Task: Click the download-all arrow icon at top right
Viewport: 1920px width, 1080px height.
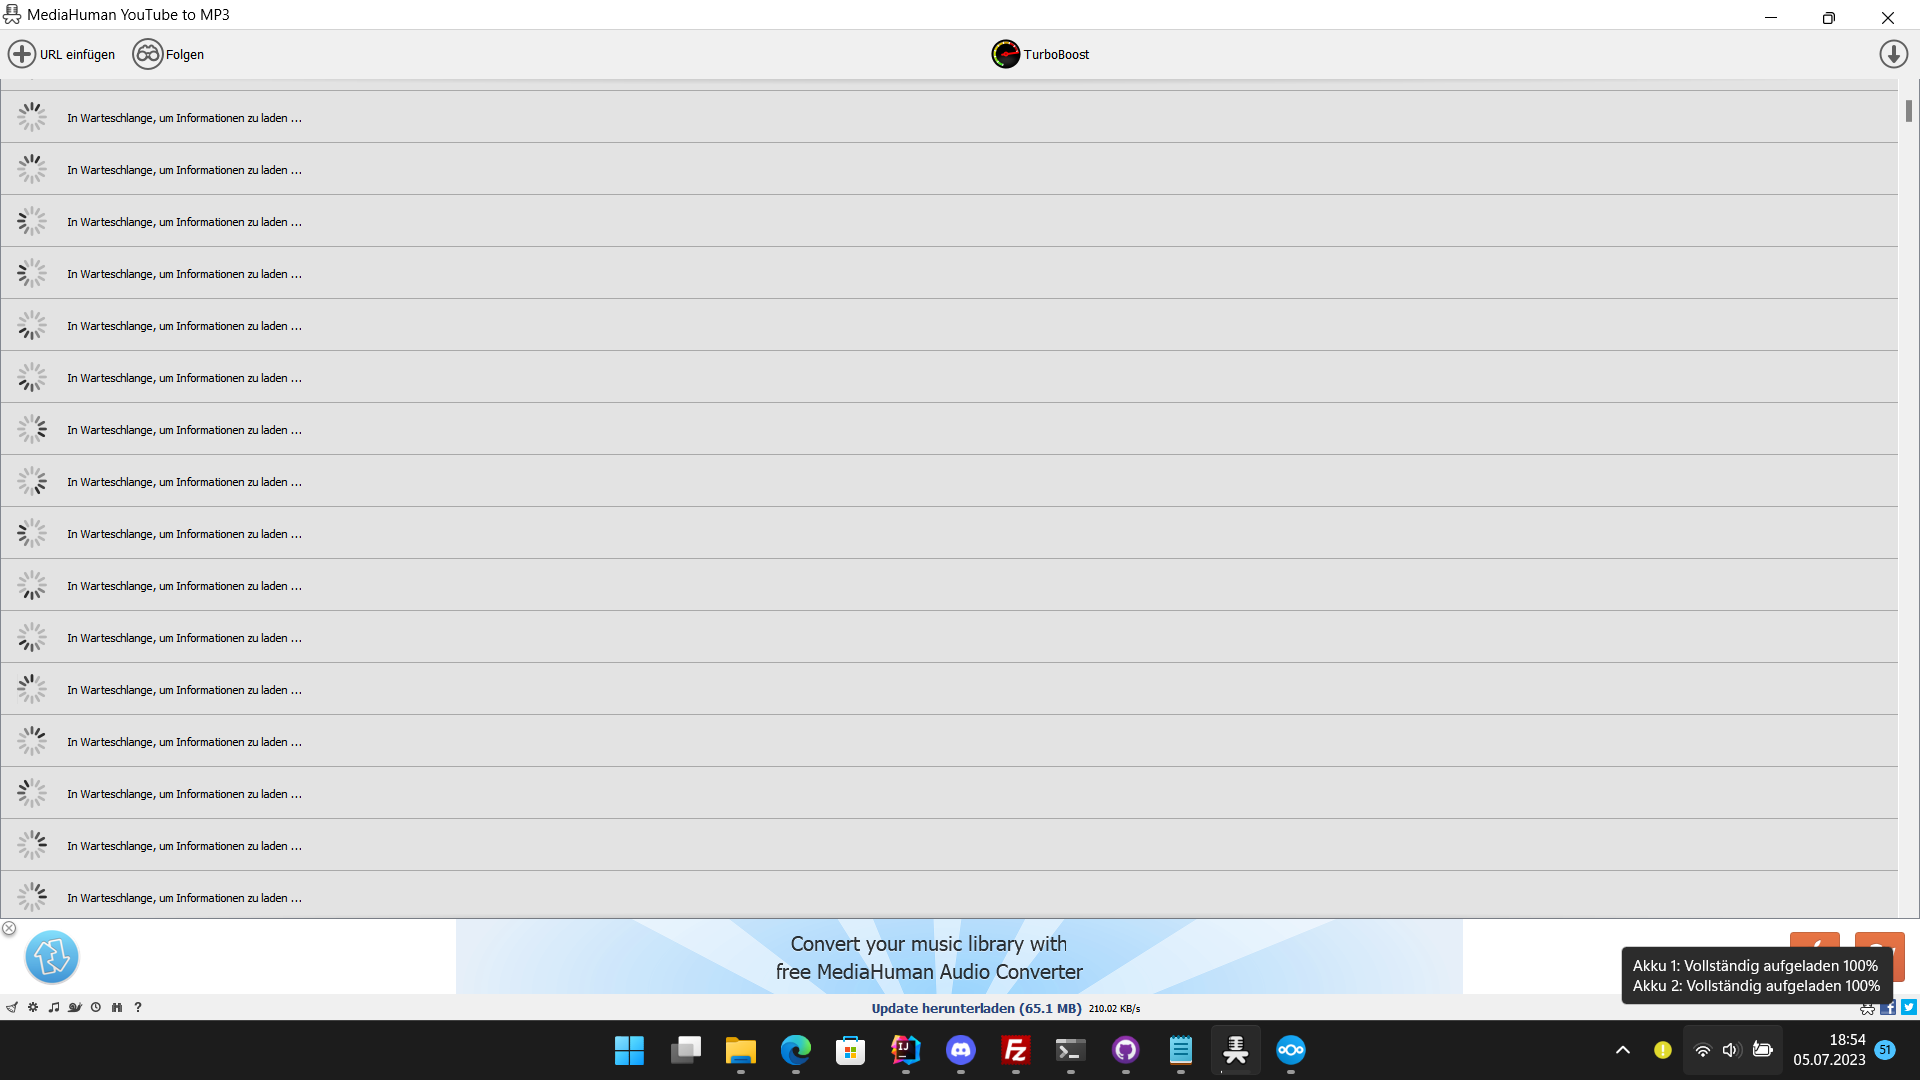Action: click(1893, 54)
